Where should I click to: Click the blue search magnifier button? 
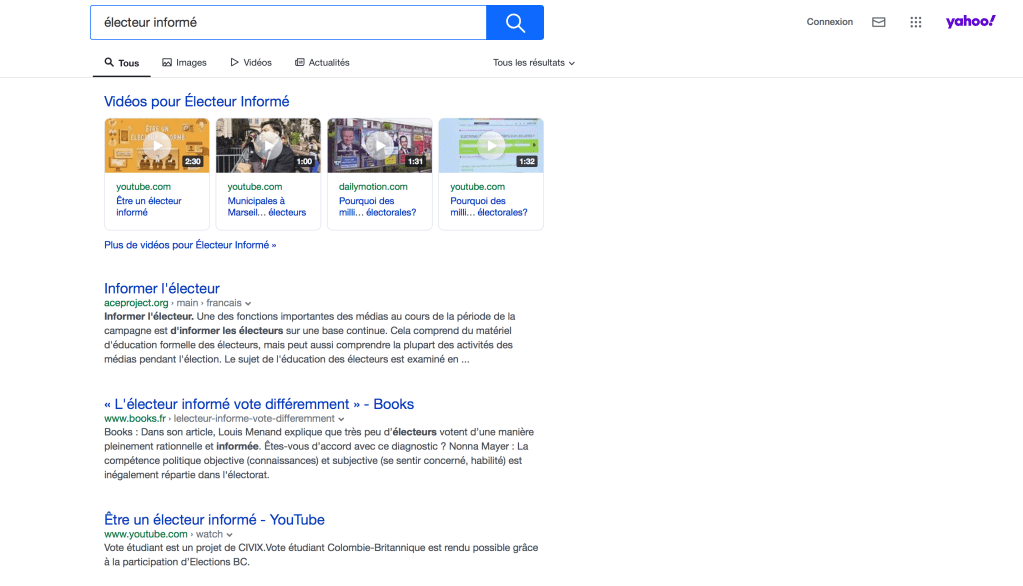(514, 22)
